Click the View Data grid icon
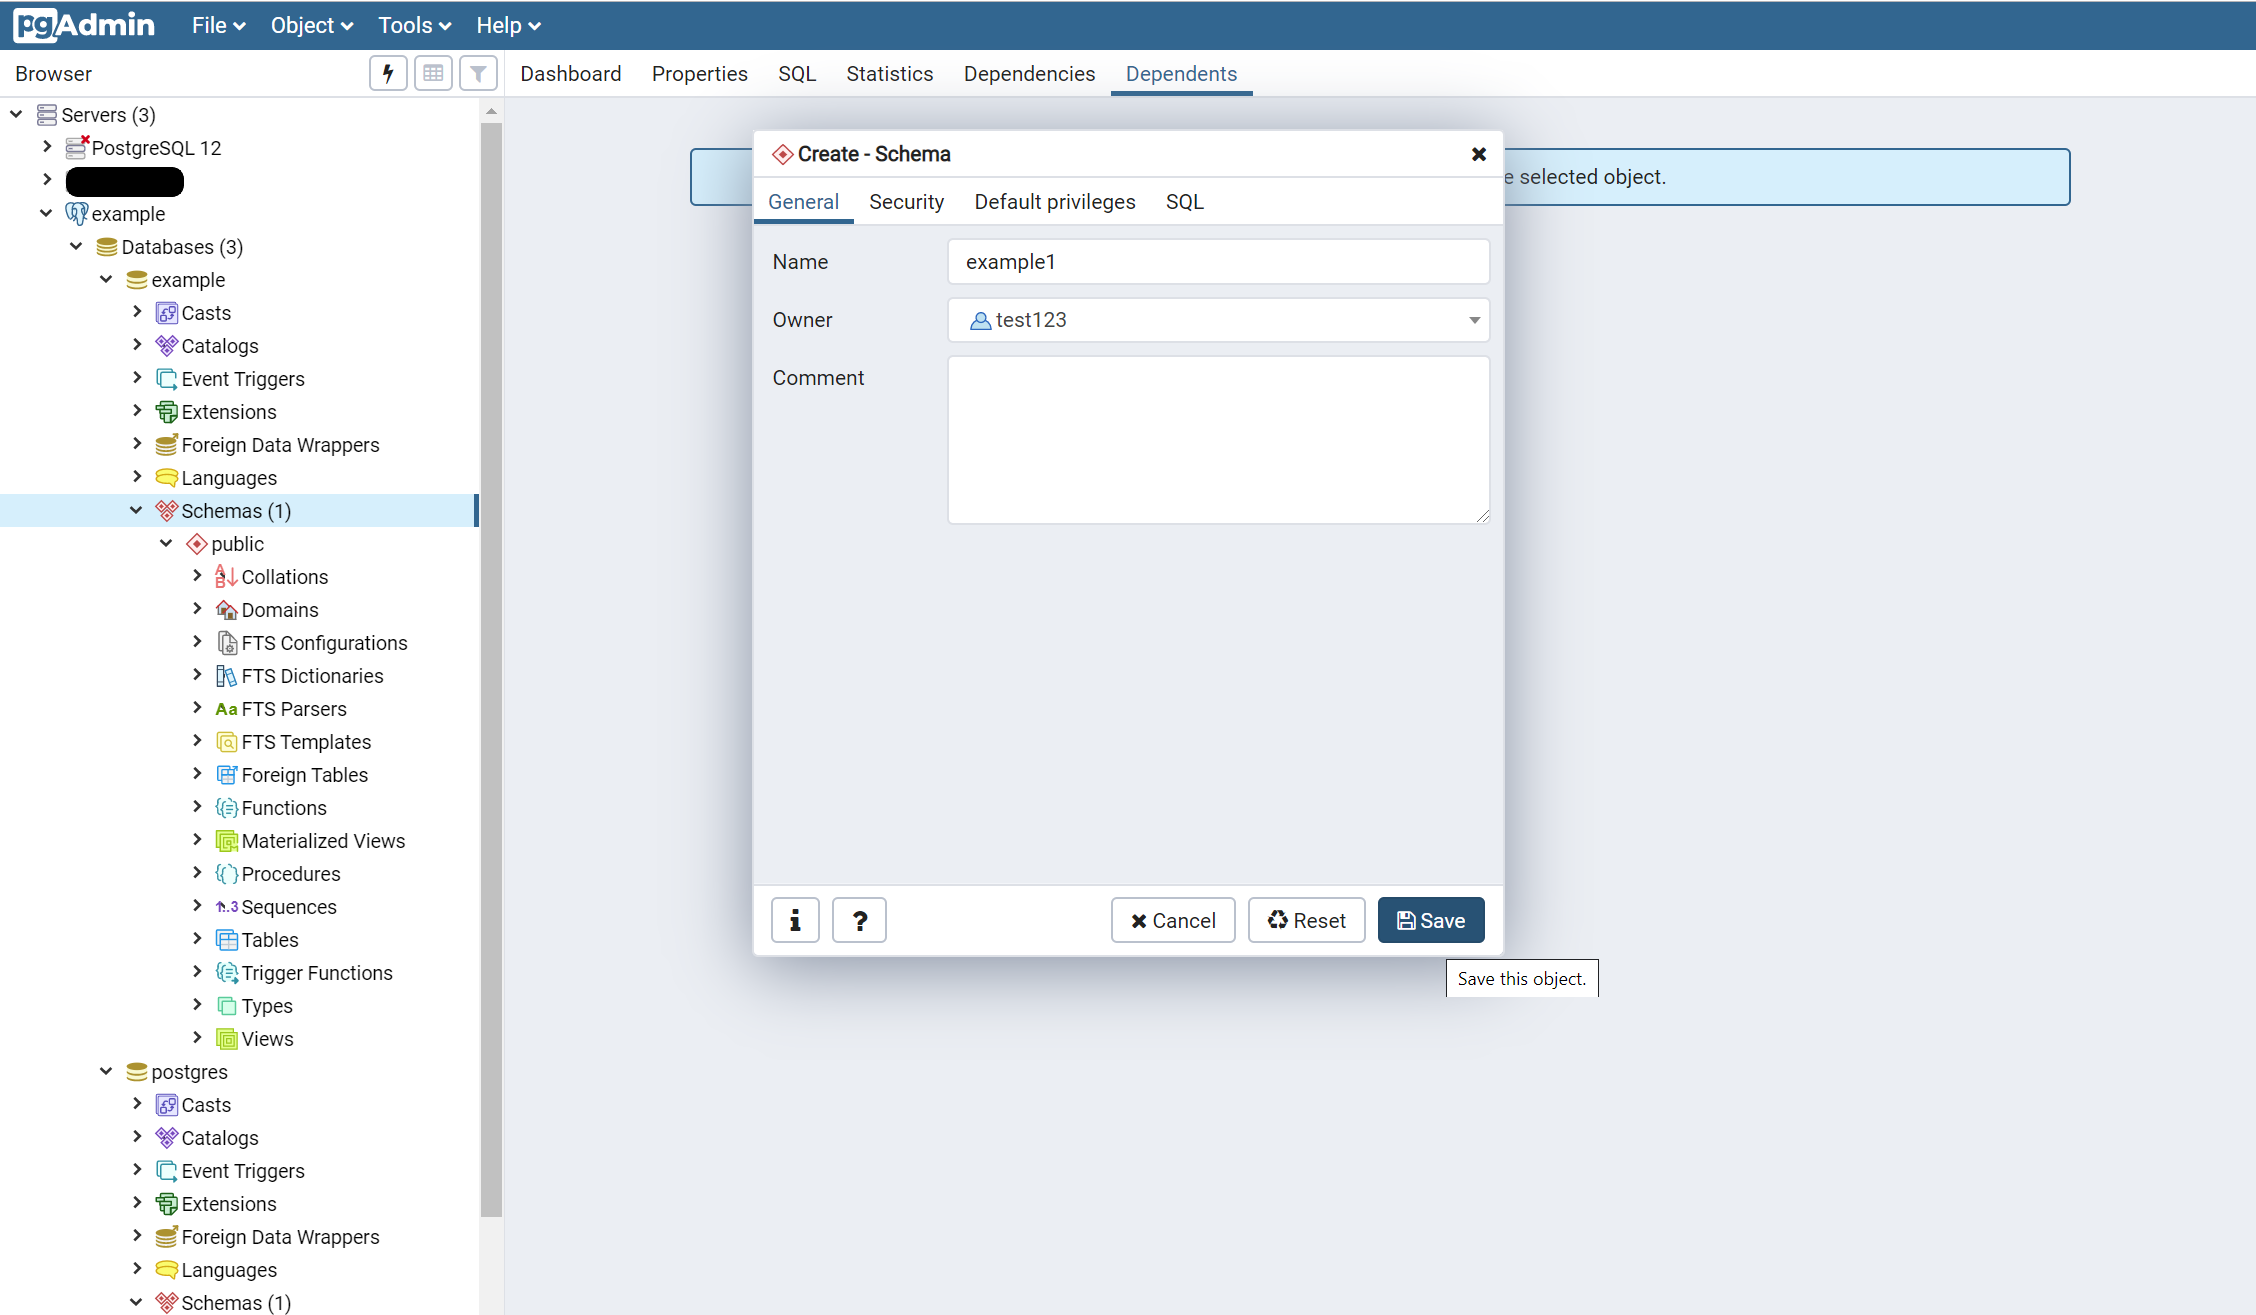The width and height of the screenshot is (2256, 1315). [433, 73]
